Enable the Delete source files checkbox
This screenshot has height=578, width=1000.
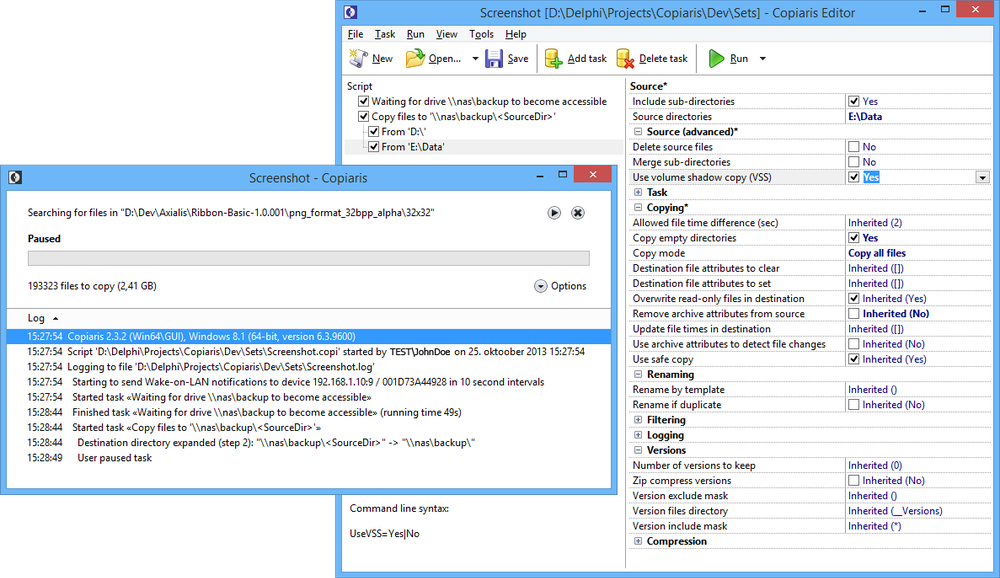853,147
